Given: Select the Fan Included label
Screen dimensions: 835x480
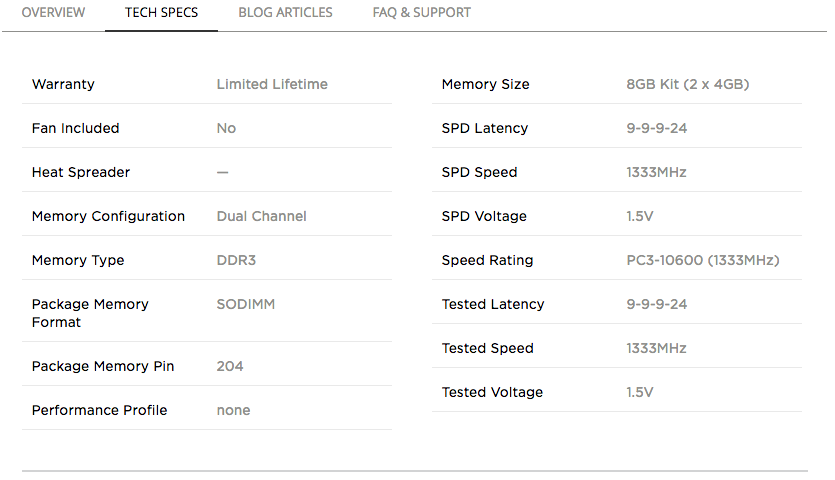Looking at the screenshot, I should pyautogui.click(x=75, y=128).
